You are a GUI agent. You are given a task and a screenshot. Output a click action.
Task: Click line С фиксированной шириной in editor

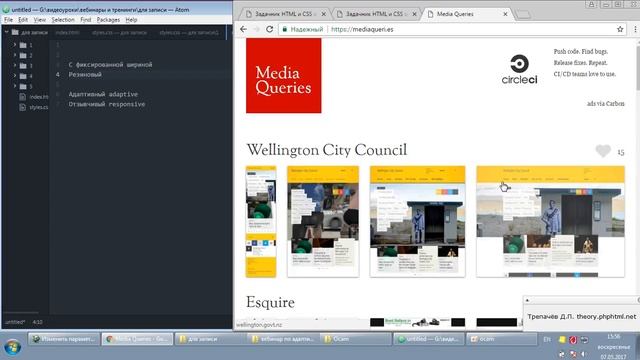tap(110, 64)
